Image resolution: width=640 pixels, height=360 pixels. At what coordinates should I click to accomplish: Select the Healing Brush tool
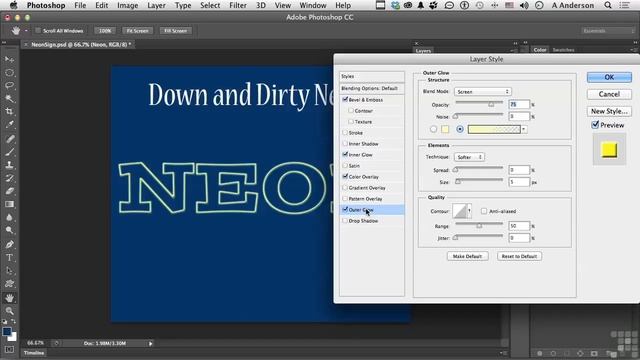click(9, 139)
